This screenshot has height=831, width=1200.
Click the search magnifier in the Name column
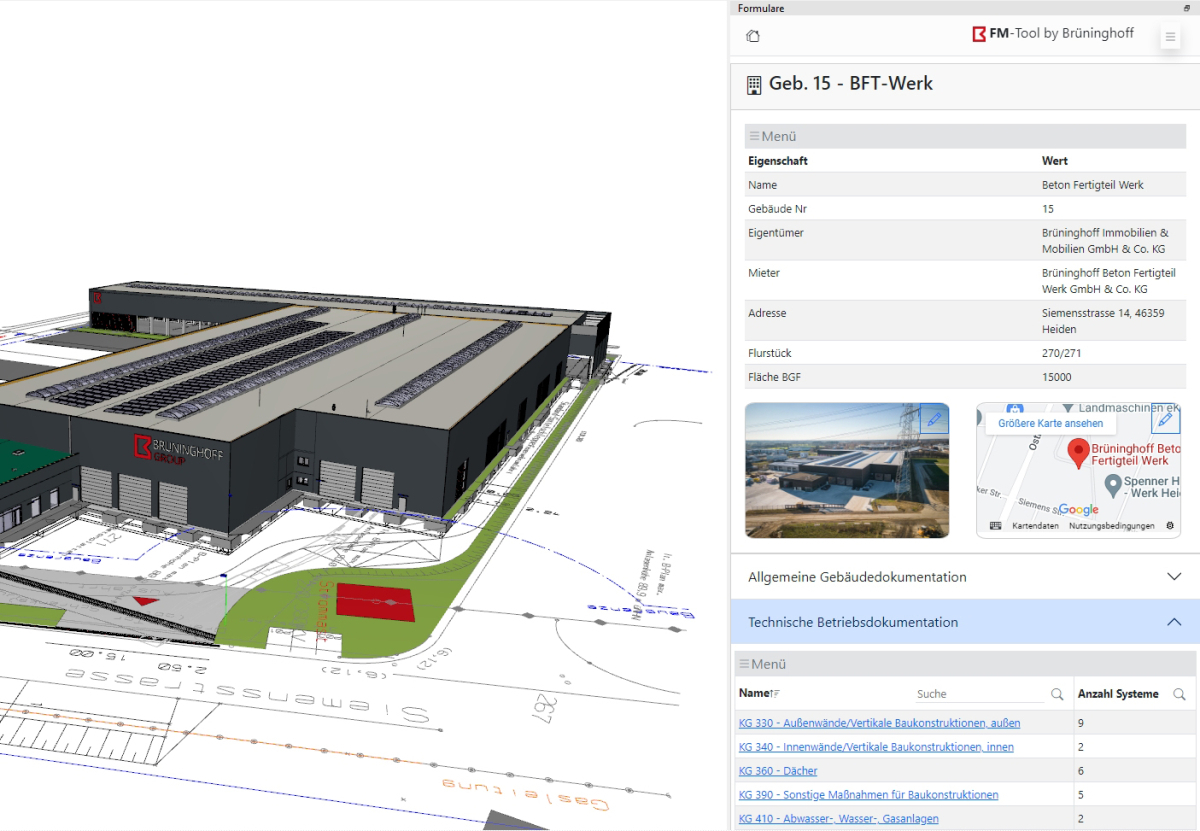(1057, 694)
